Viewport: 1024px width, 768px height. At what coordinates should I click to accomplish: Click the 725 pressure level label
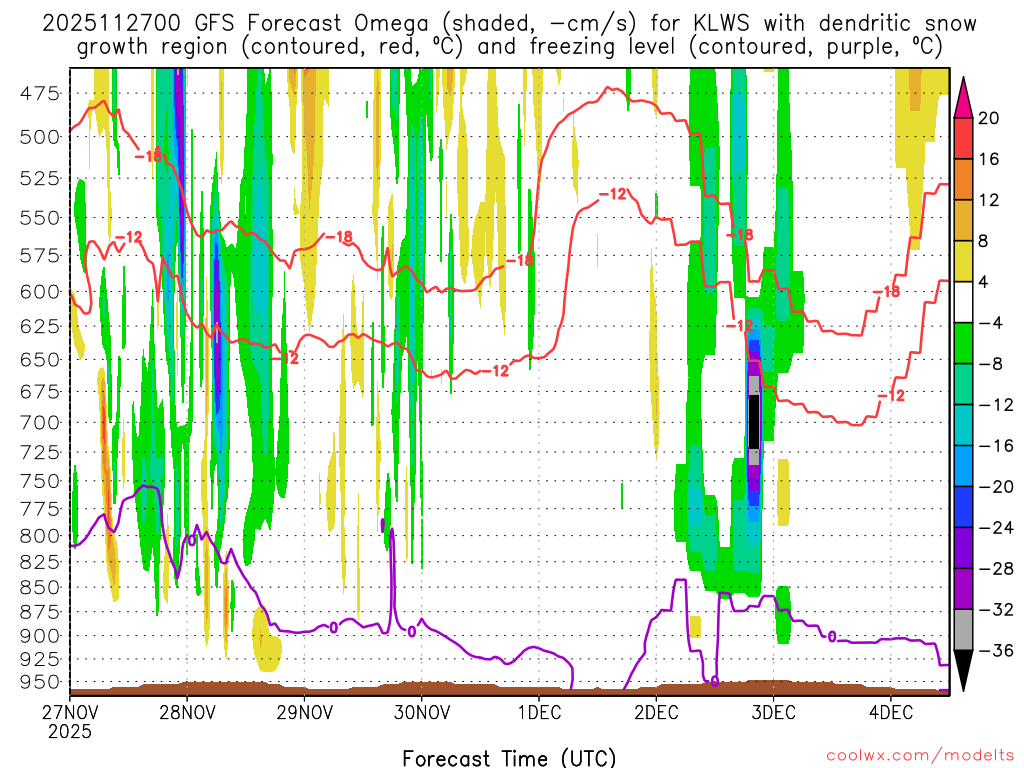point(40,453)
